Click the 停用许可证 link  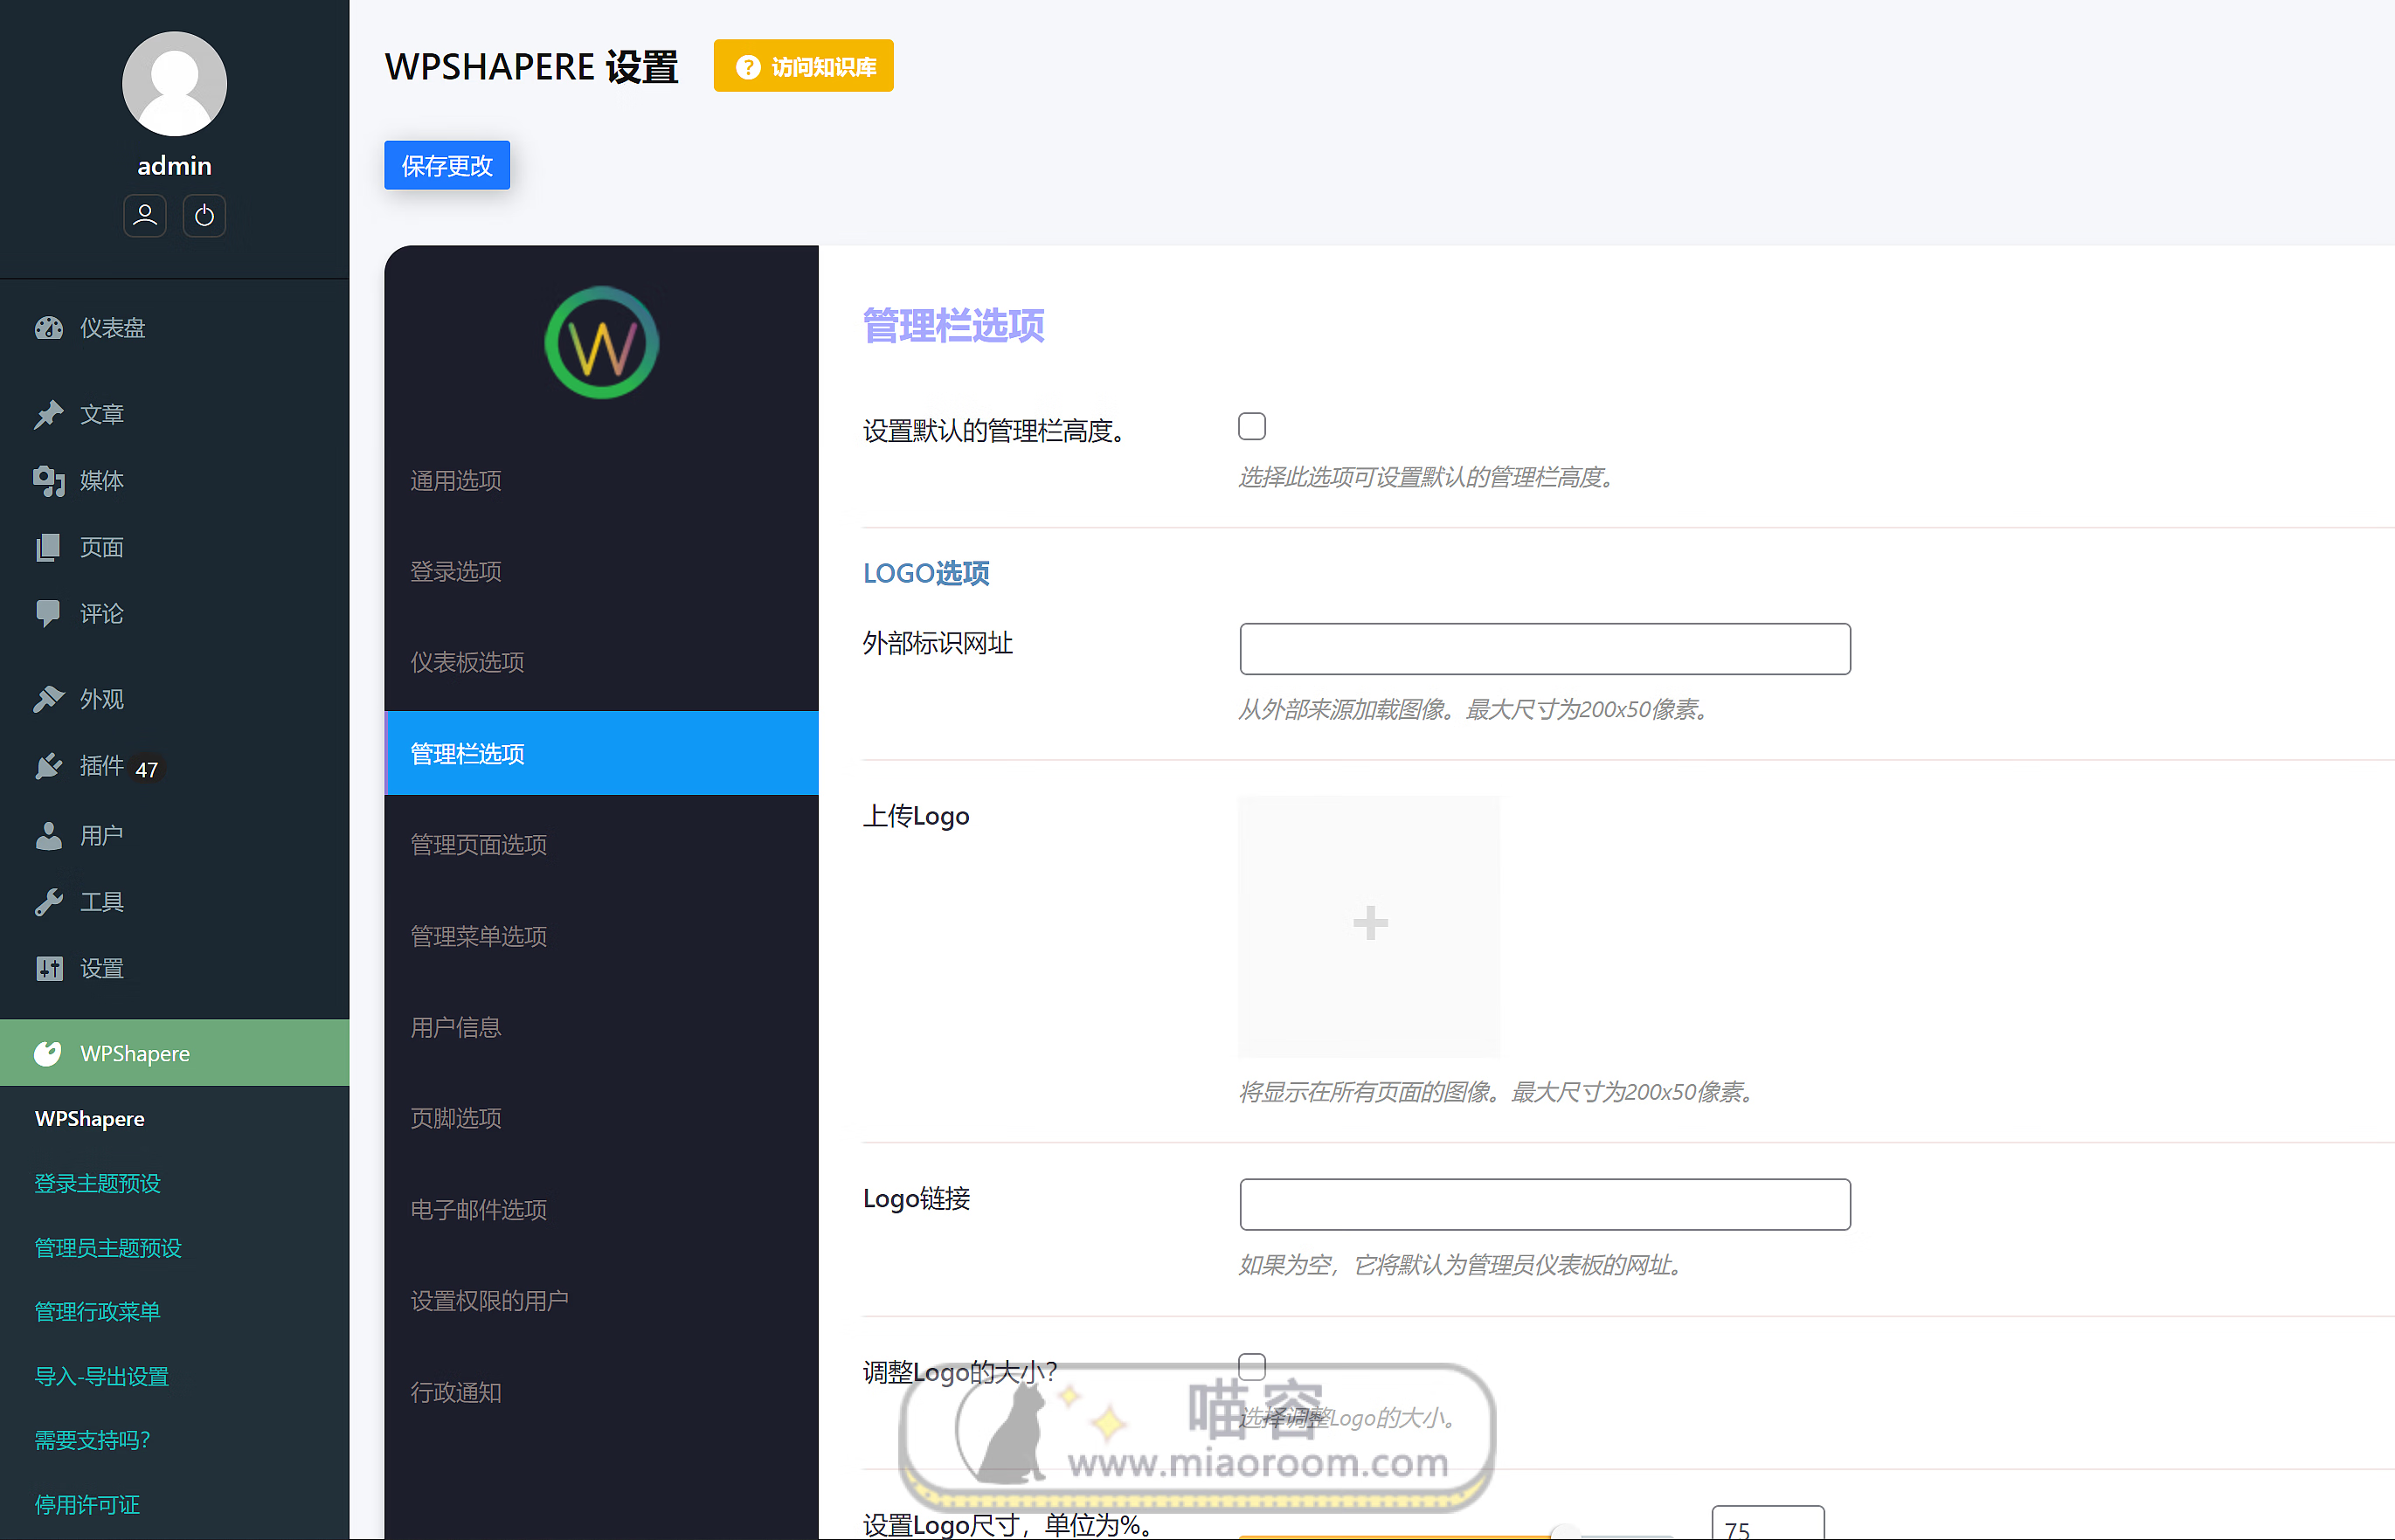[x=87, y=1505]
